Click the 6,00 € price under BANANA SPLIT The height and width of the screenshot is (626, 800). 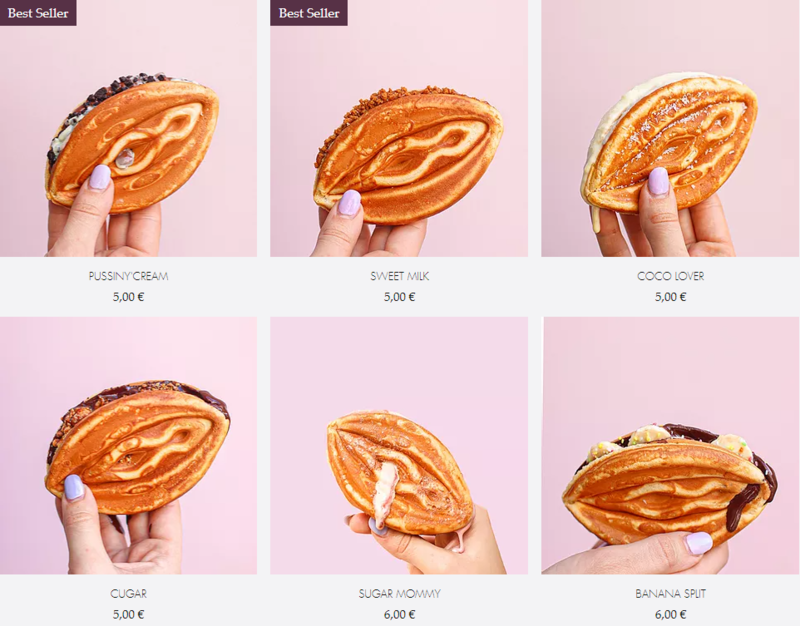pyautogui.click(x=670, y=614)
